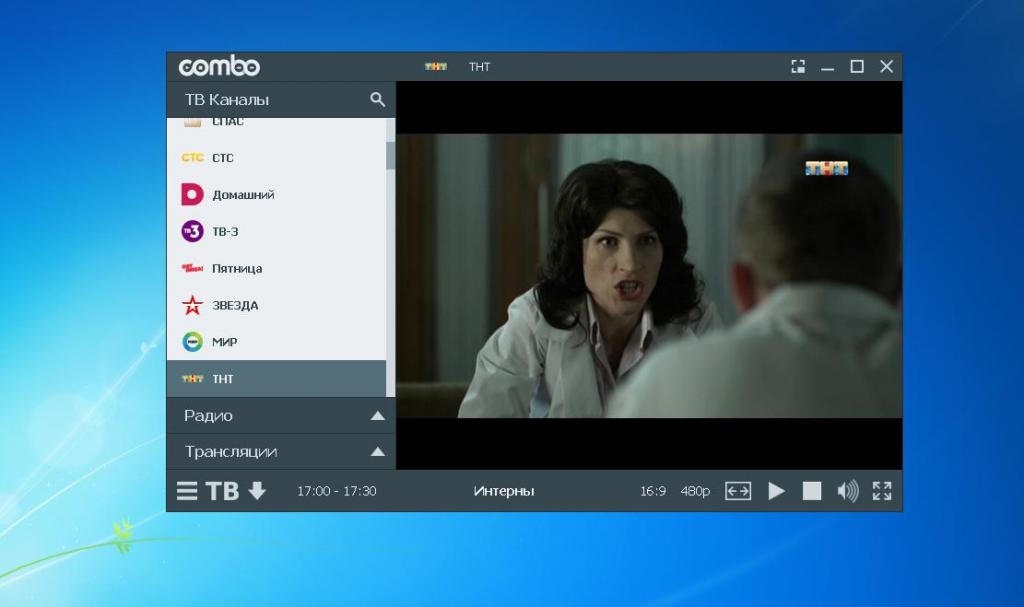The image size is (1024, 607).
Task: Open the Трансляции section
Action: [281, 451]
